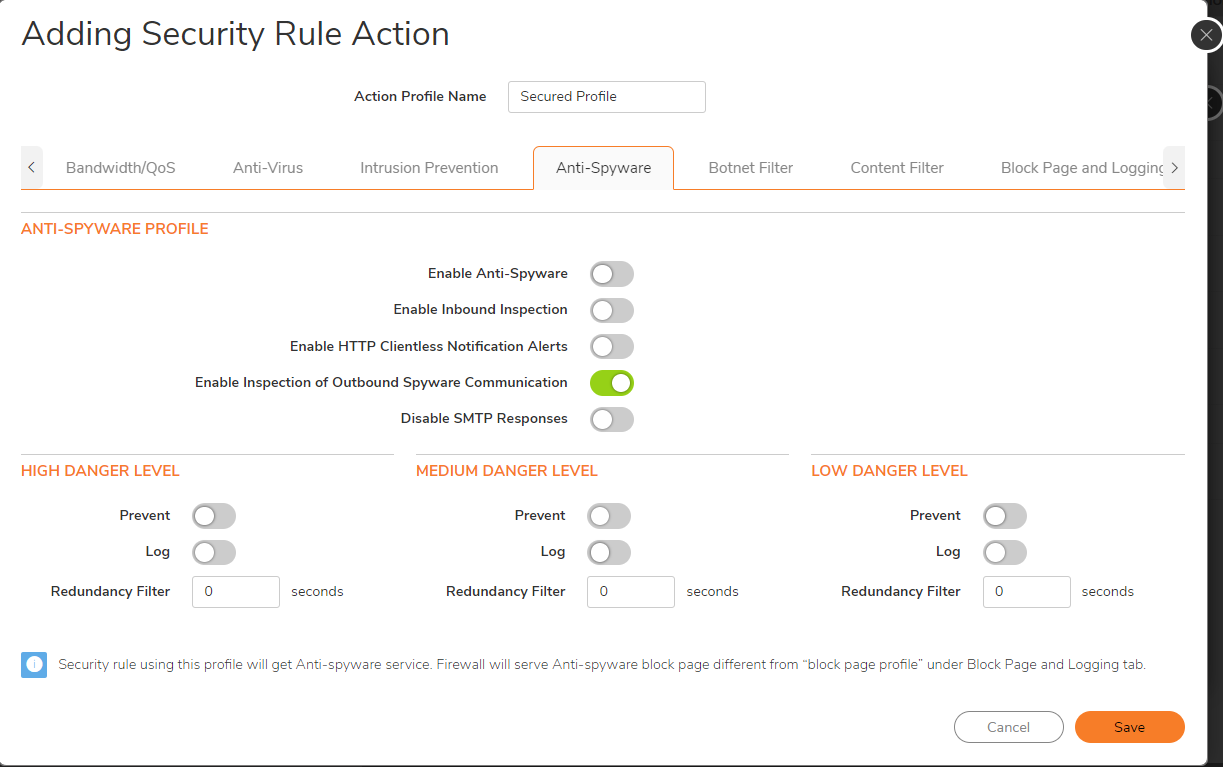Dismiss the dialog with the X icon
Screen dimensions: 1223x767
(1205, 34)
